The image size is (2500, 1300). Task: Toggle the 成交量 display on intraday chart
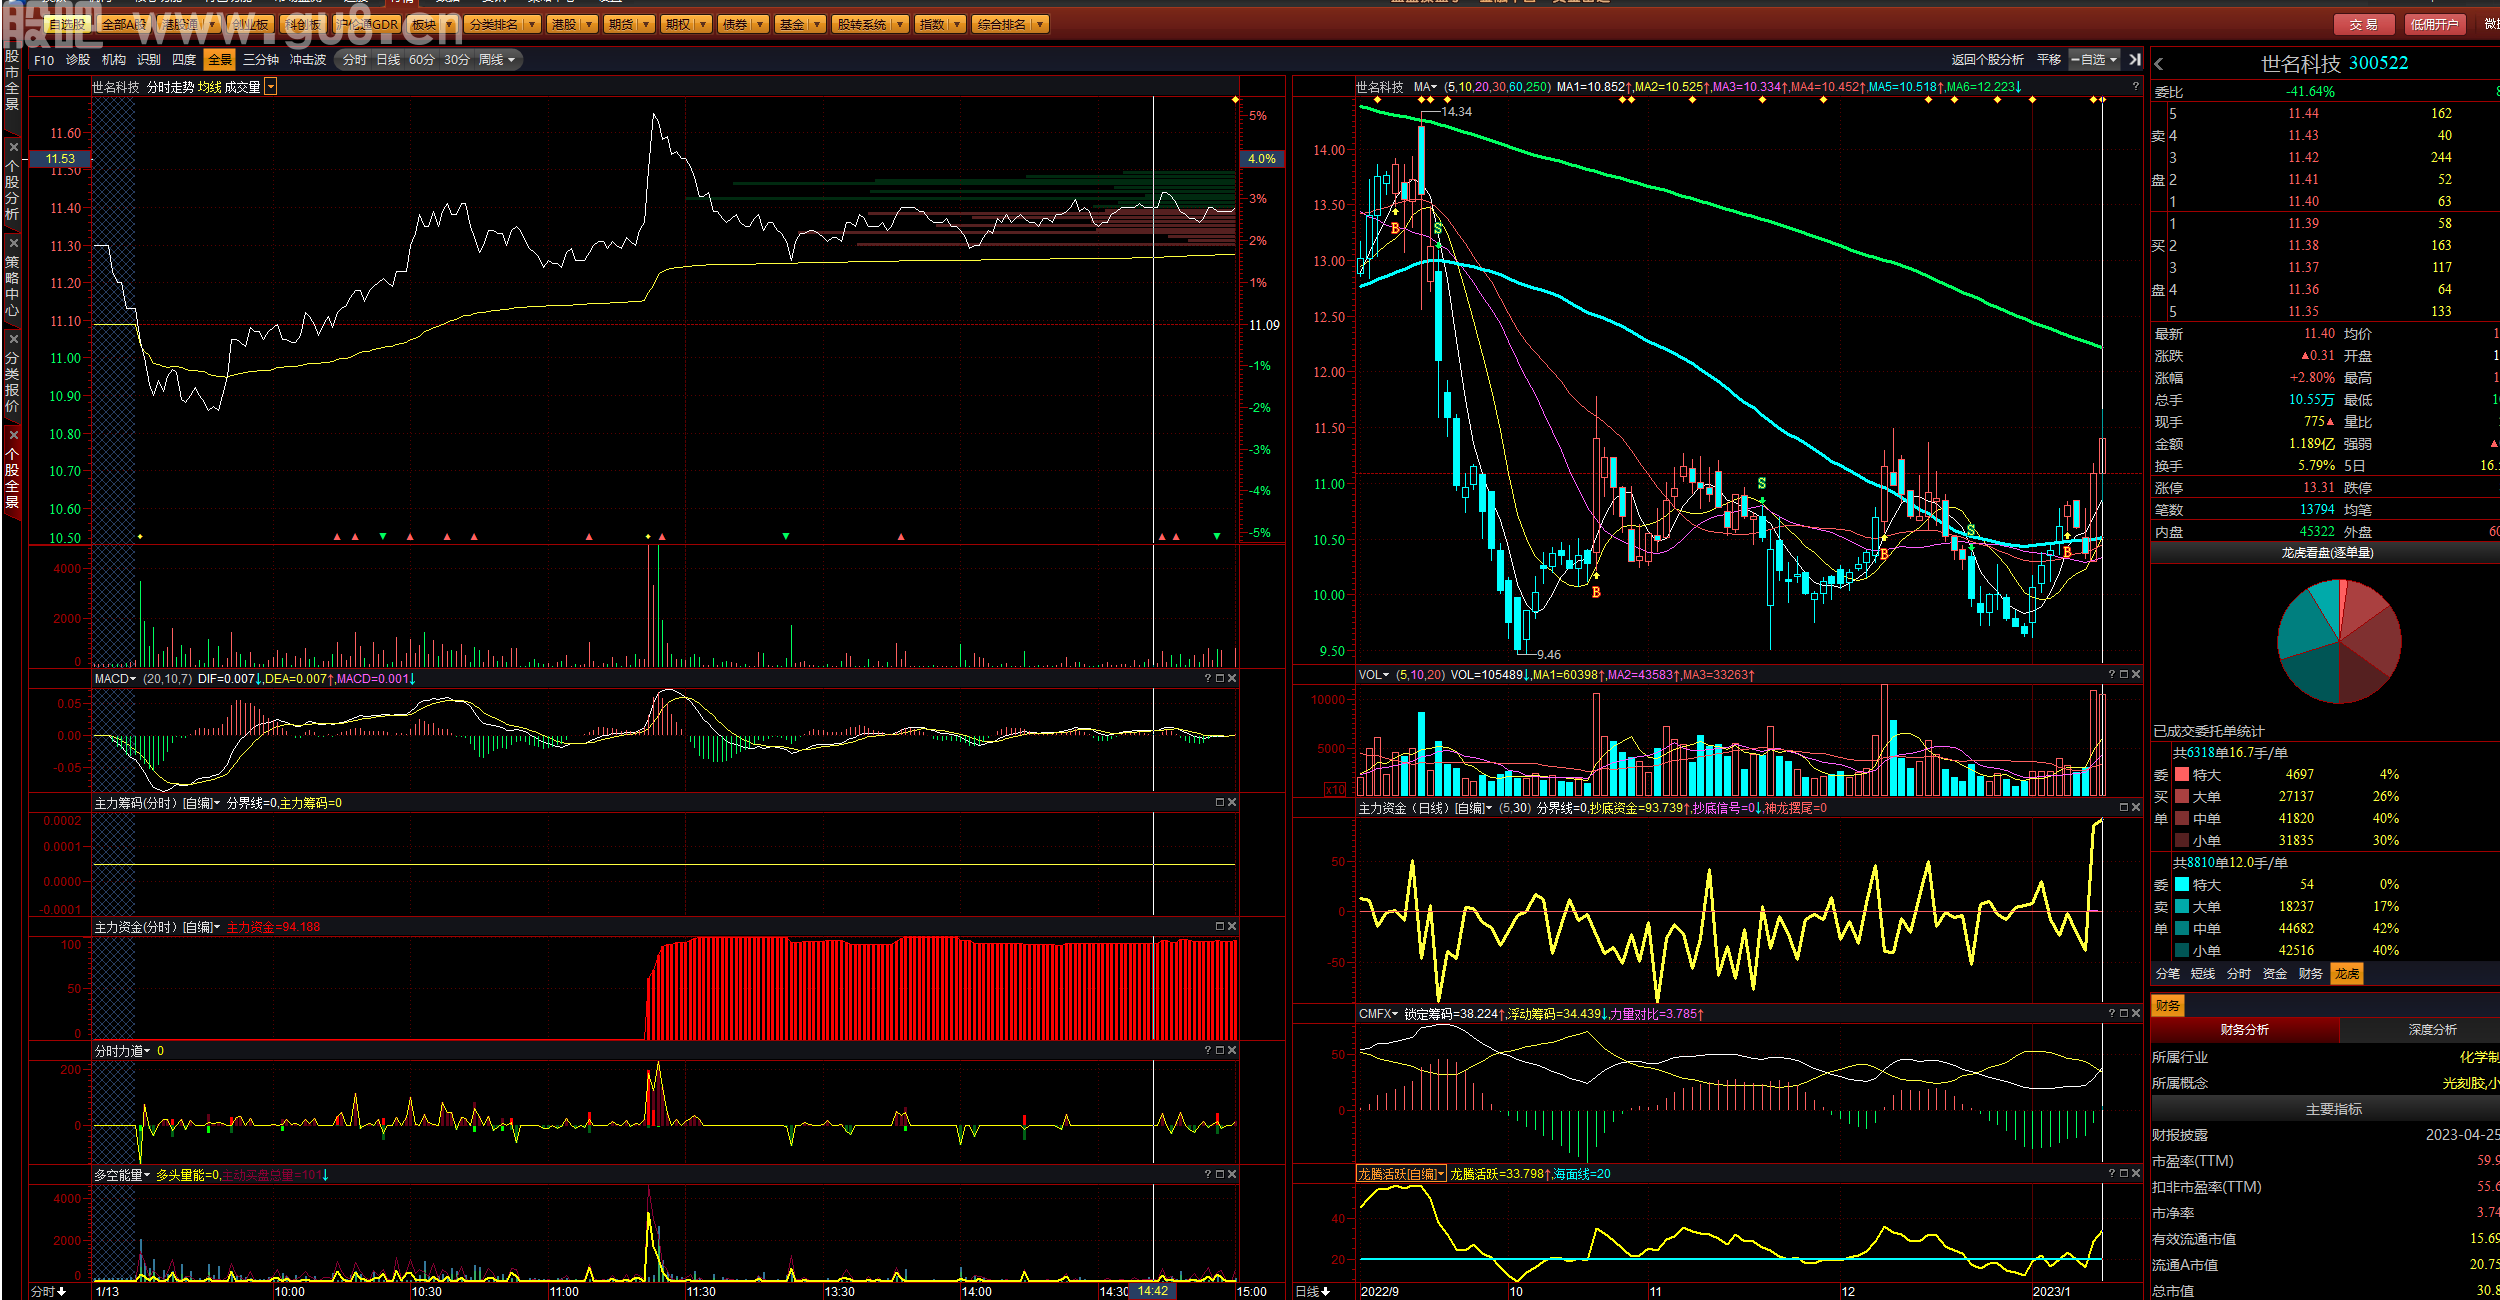(242, 87)
